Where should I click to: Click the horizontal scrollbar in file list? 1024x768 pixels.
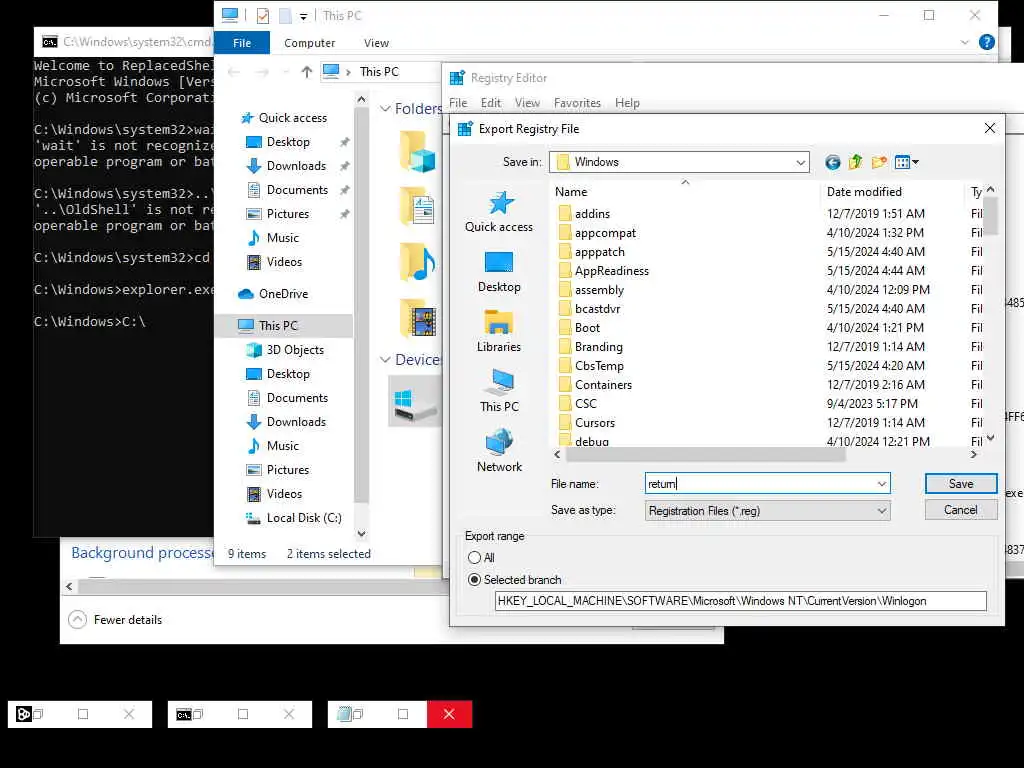pos(705,455)
